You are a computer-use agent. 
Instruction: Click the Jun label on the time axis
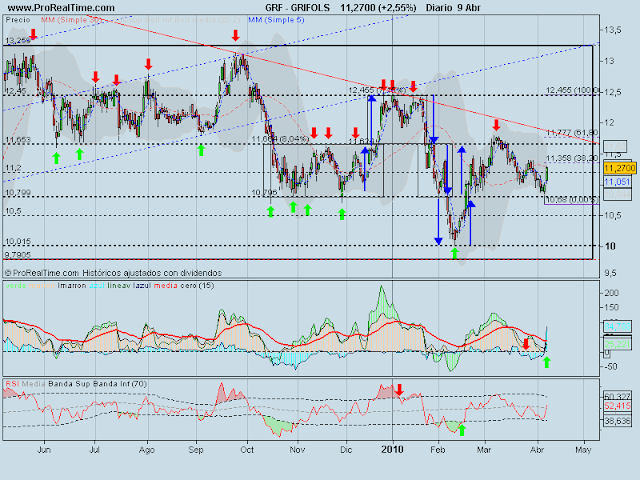[x=44, y=450]
